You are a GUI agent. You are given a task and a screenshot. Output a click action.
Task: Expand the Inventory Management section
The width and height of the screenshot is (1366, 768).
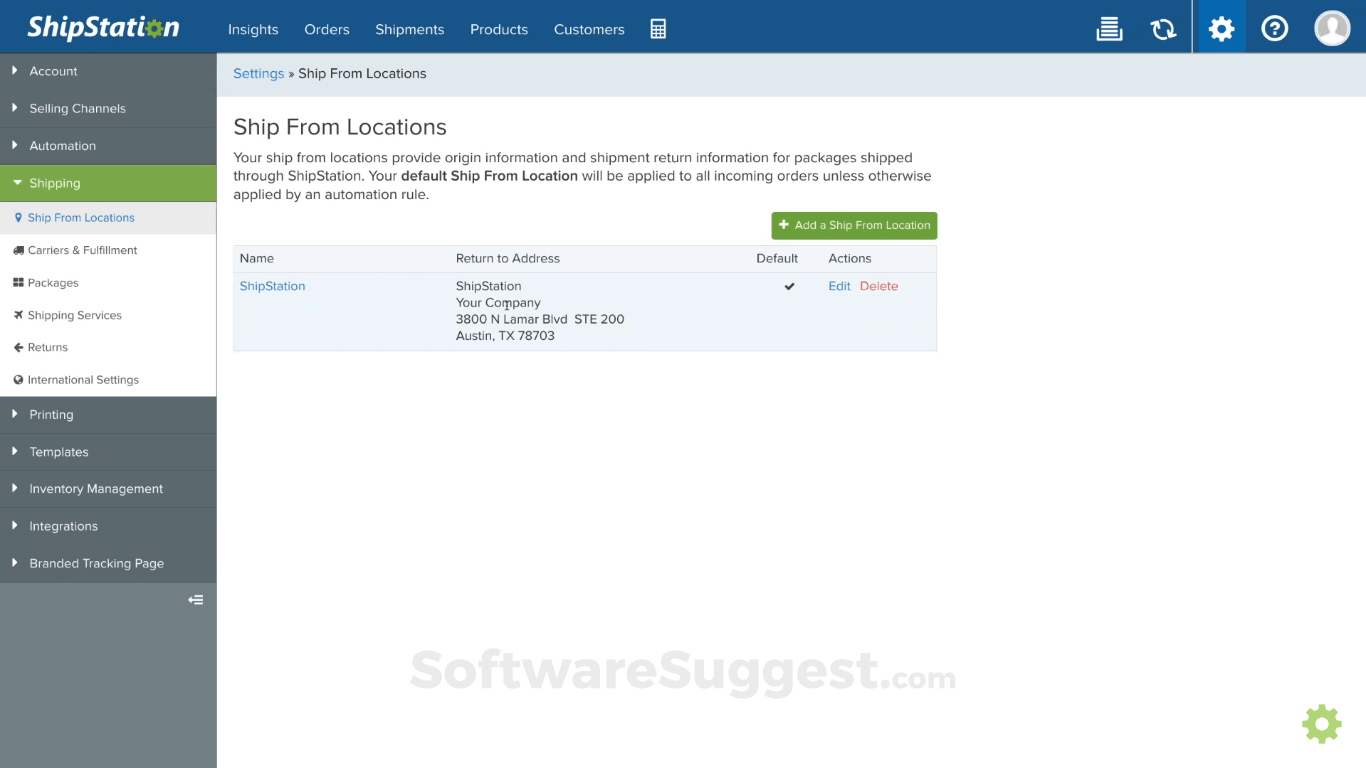pyautogui.click(x=96, y=489)
